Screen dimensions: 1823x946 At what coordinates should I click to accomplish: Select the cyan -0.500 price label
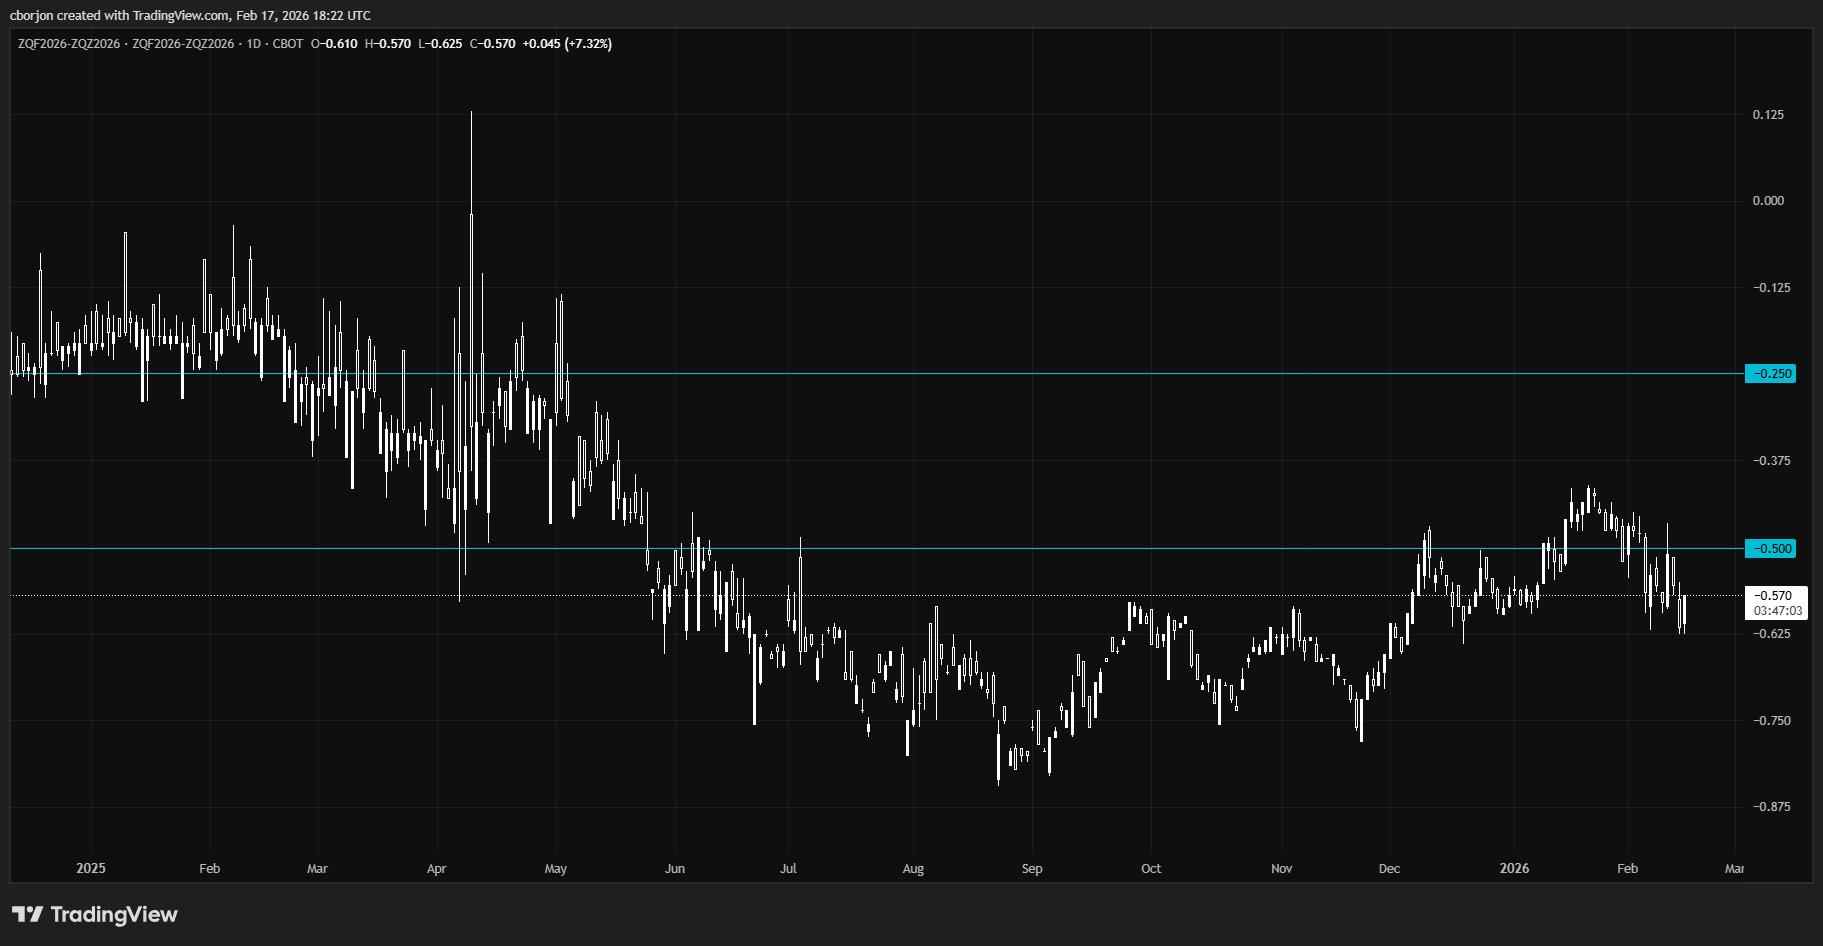pos(1770,549)
